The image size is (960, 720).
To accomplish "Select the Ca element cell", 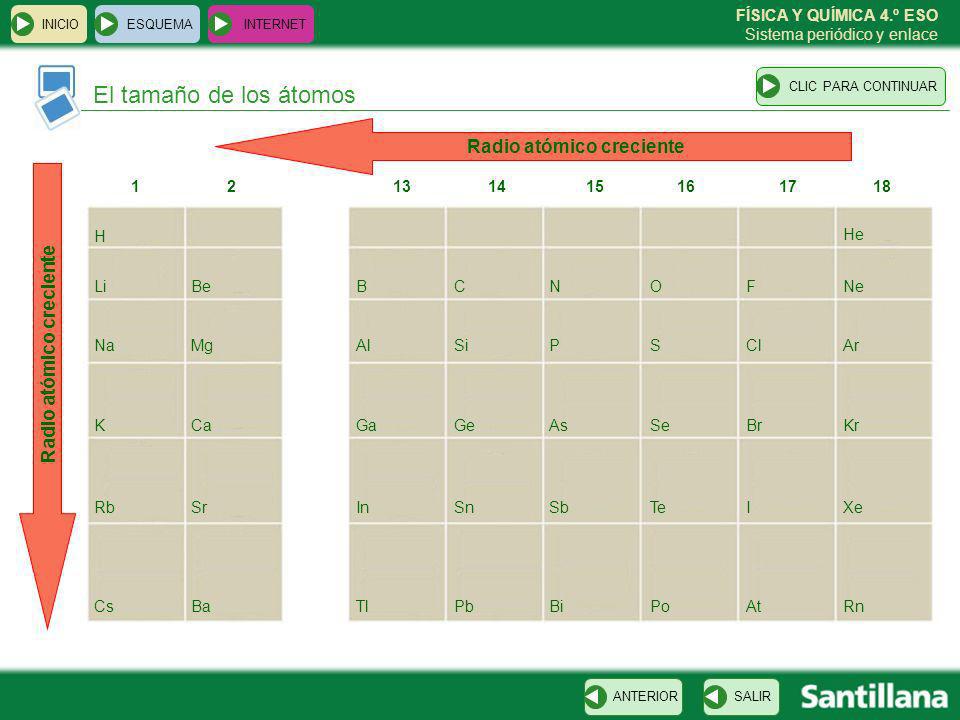I will tap(234, 400).
